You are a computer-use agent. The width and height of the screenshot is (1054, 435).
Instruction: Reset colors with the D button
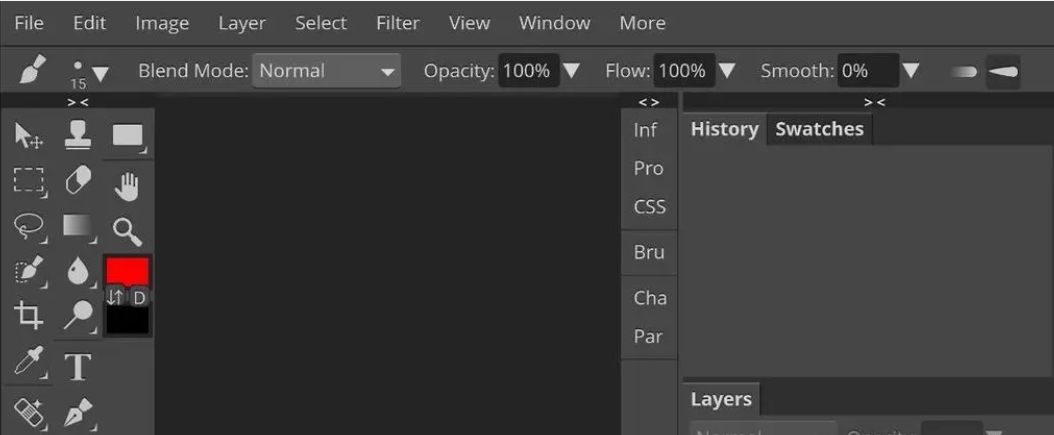point(139,297)
